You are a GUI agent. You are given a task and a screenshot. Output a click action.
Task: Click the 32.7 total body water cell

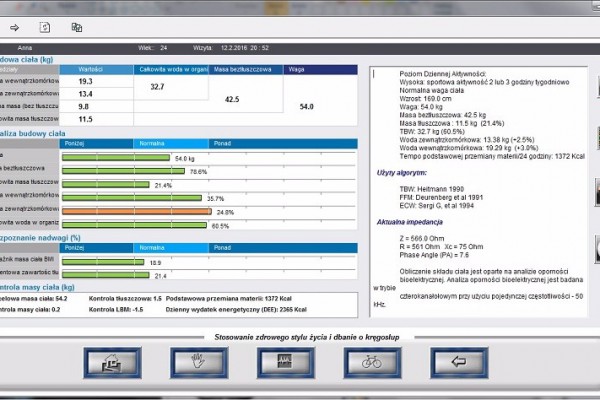click(x=157, y=87)
